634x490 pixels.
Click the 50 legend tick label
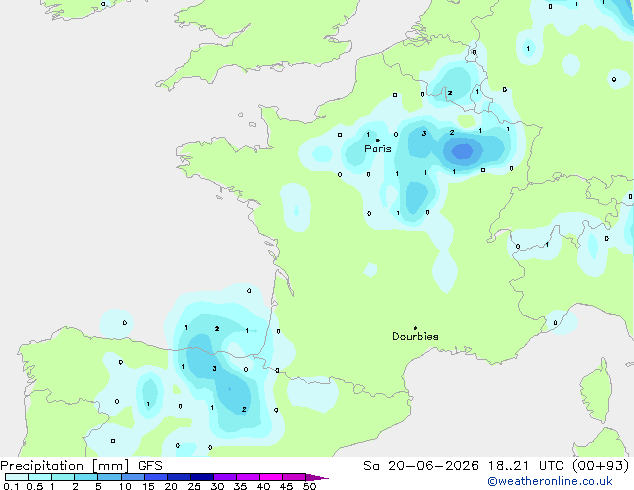(309, 486)
